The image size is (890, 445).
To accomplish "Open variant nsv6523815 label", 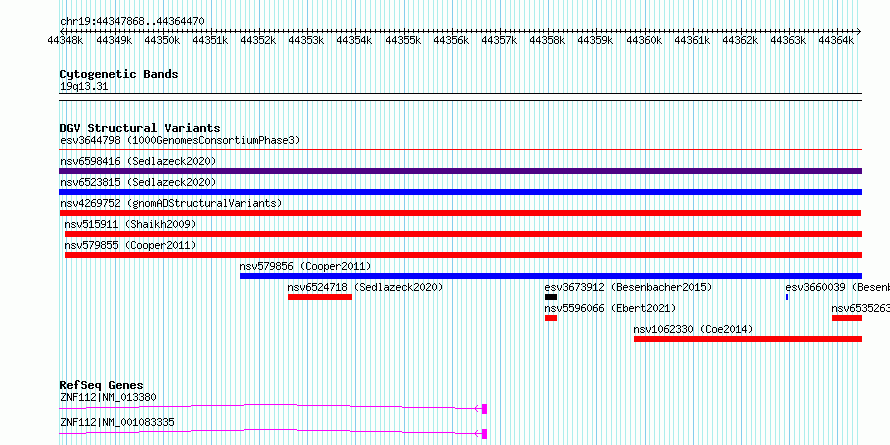I will pos(138,182).
